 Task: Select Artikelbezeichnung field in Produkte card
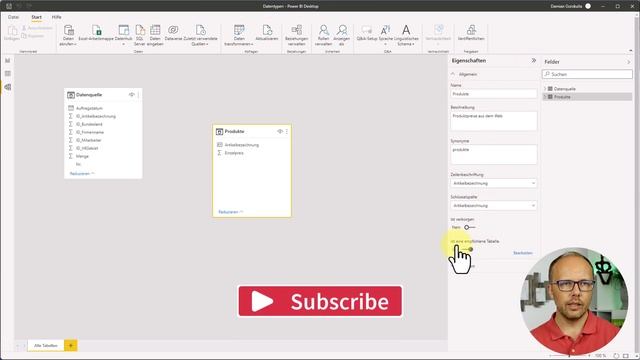(242, 145)
